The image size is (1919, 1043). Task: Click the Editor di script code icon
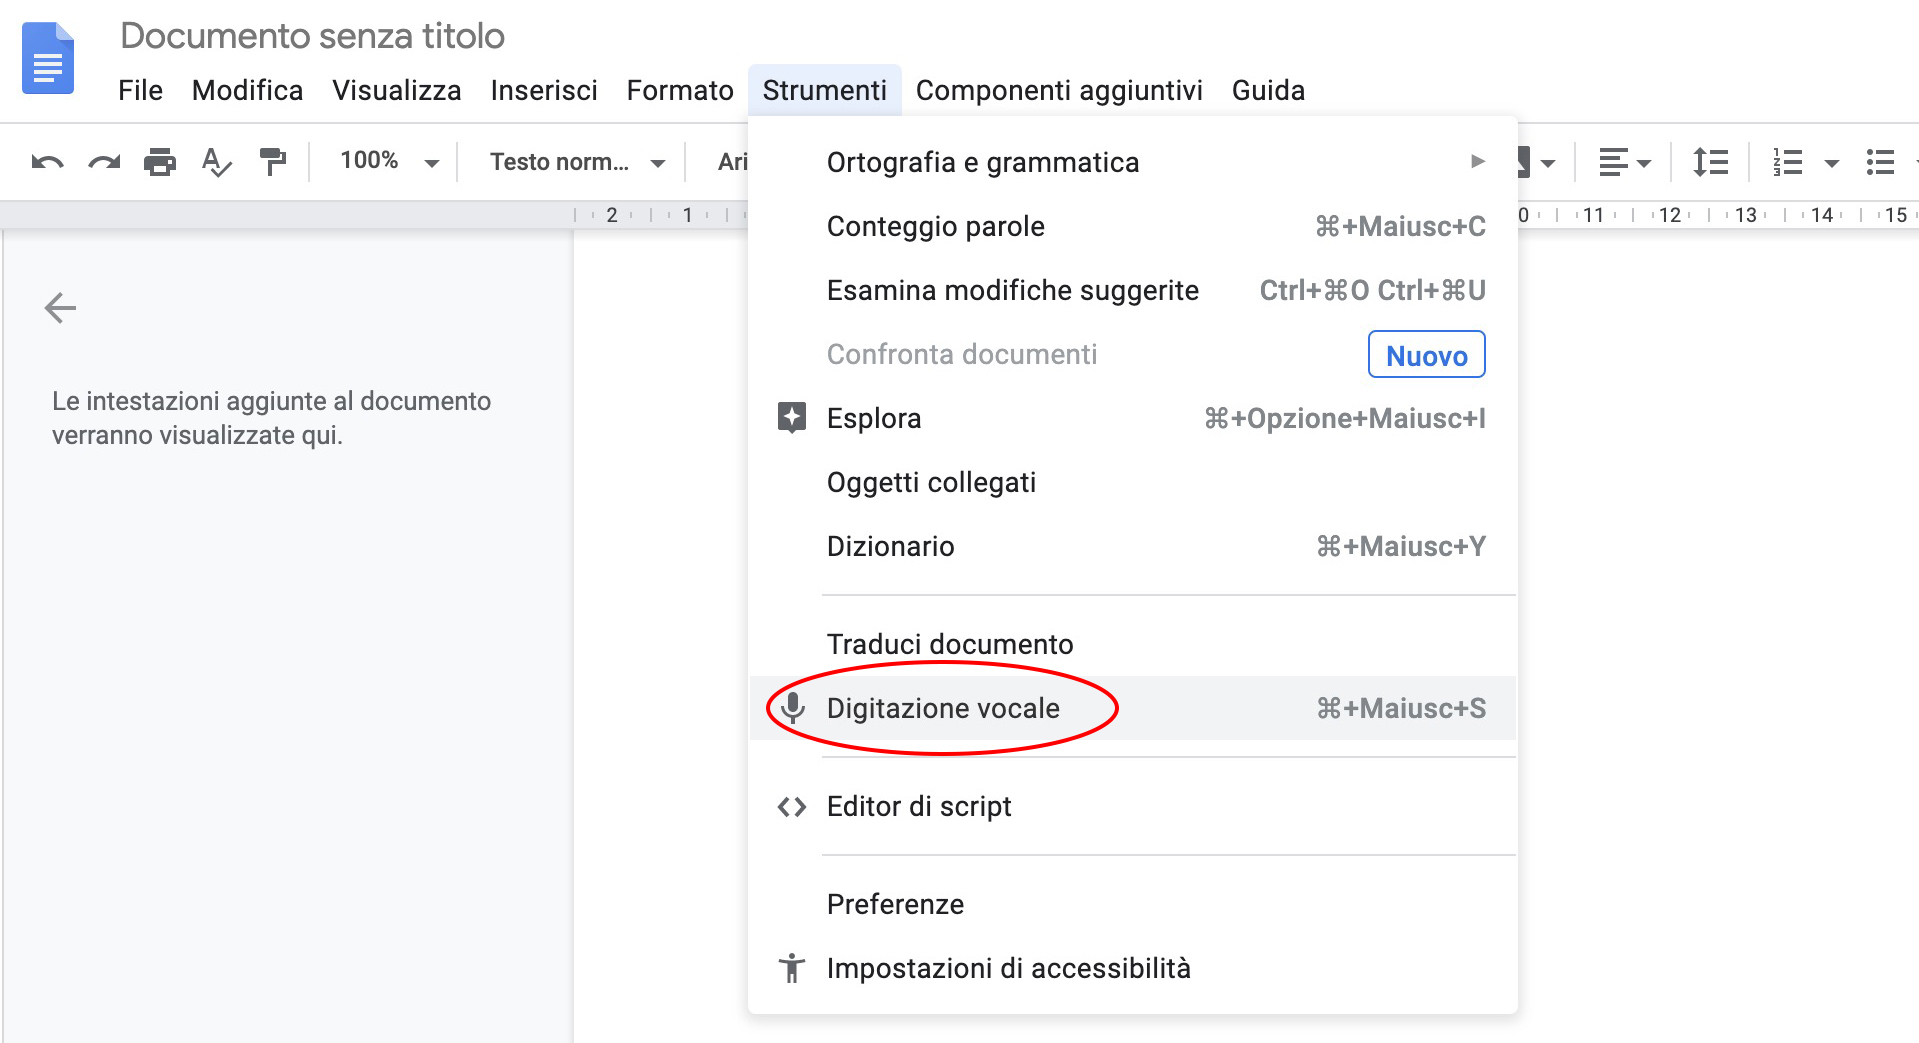793,807
